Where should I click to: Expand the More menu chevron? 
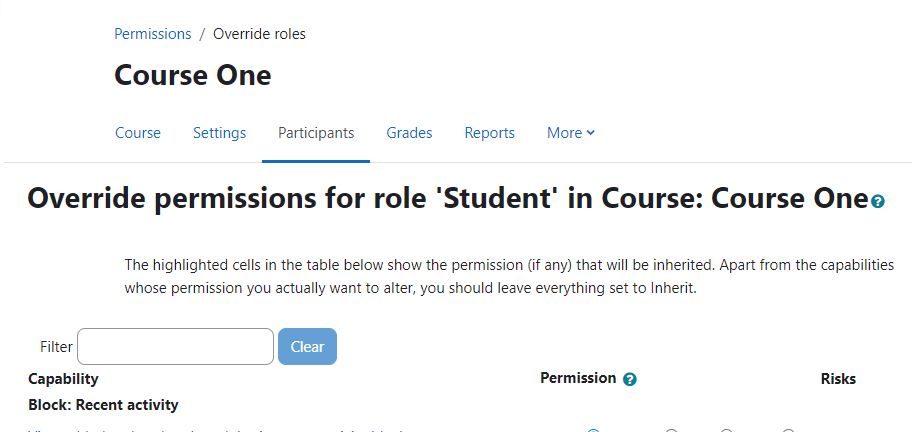pyautogui.click(x=591, y=133)
